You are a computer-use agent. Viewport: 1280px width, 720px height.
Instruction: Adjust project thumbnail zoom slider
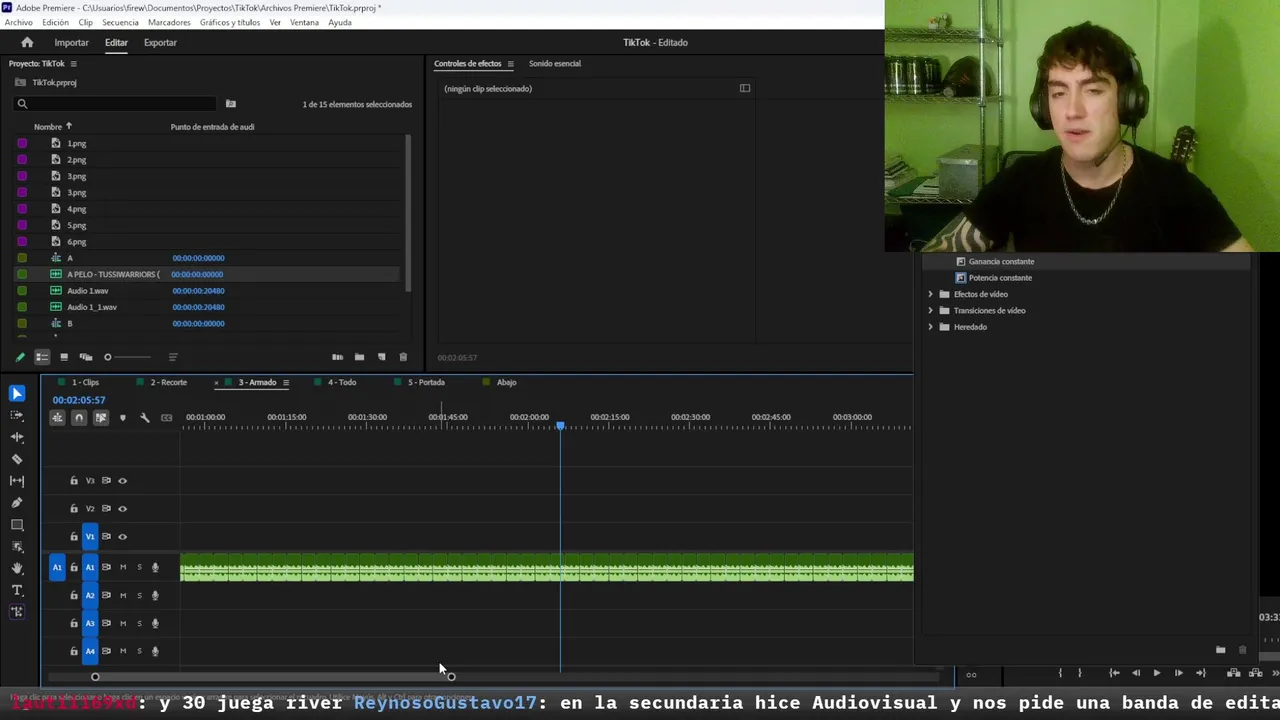pos(108,357)
